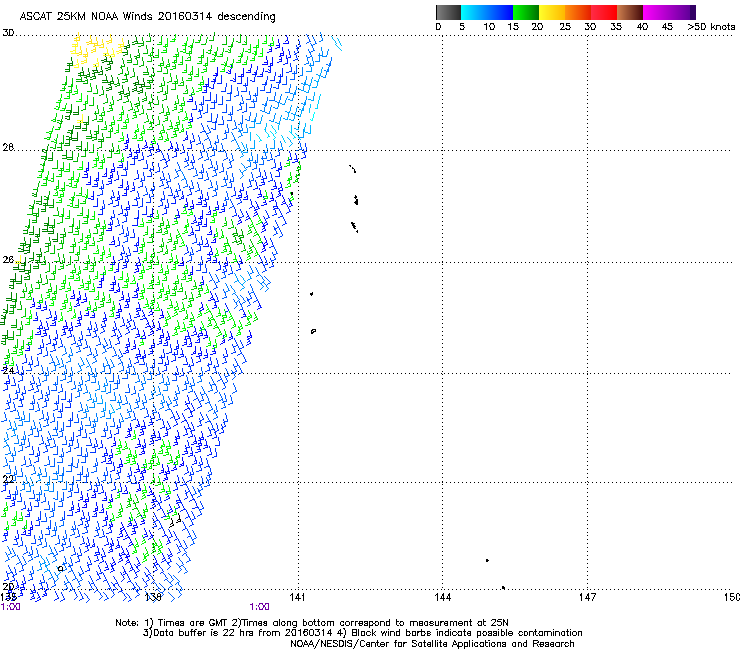Click the title "ASCAT 25KM NOAA Winds 20160314 descending"
740x650 pixels.
tap(147, 17)
